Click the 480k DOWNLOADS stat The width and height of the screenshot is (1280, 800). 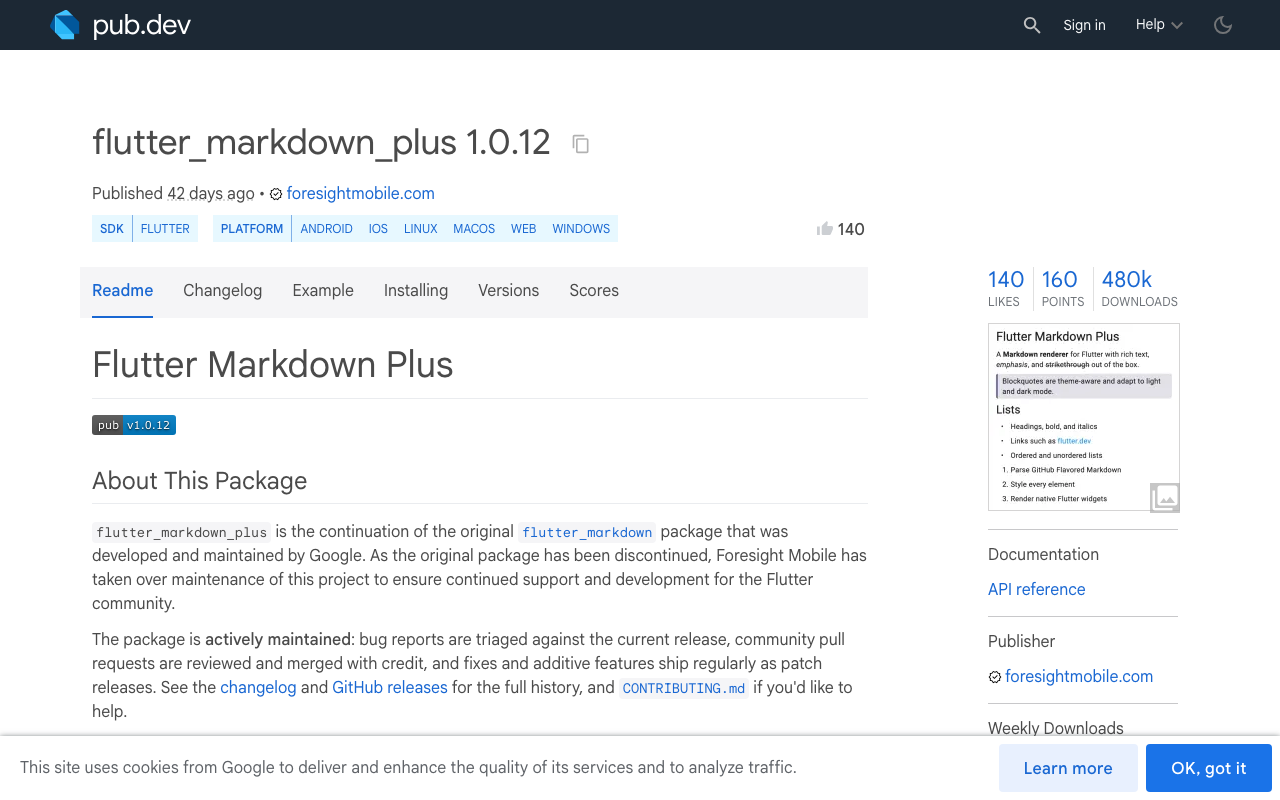pos(1139,287)
